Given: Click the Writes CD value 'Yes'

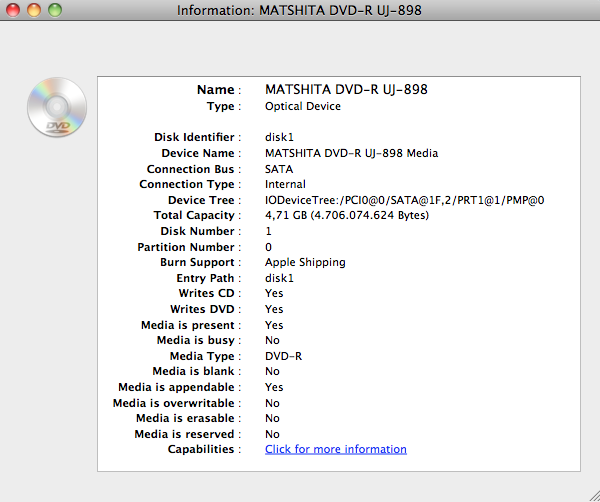Looking at the screenshot, I should [x=274, y=293].
